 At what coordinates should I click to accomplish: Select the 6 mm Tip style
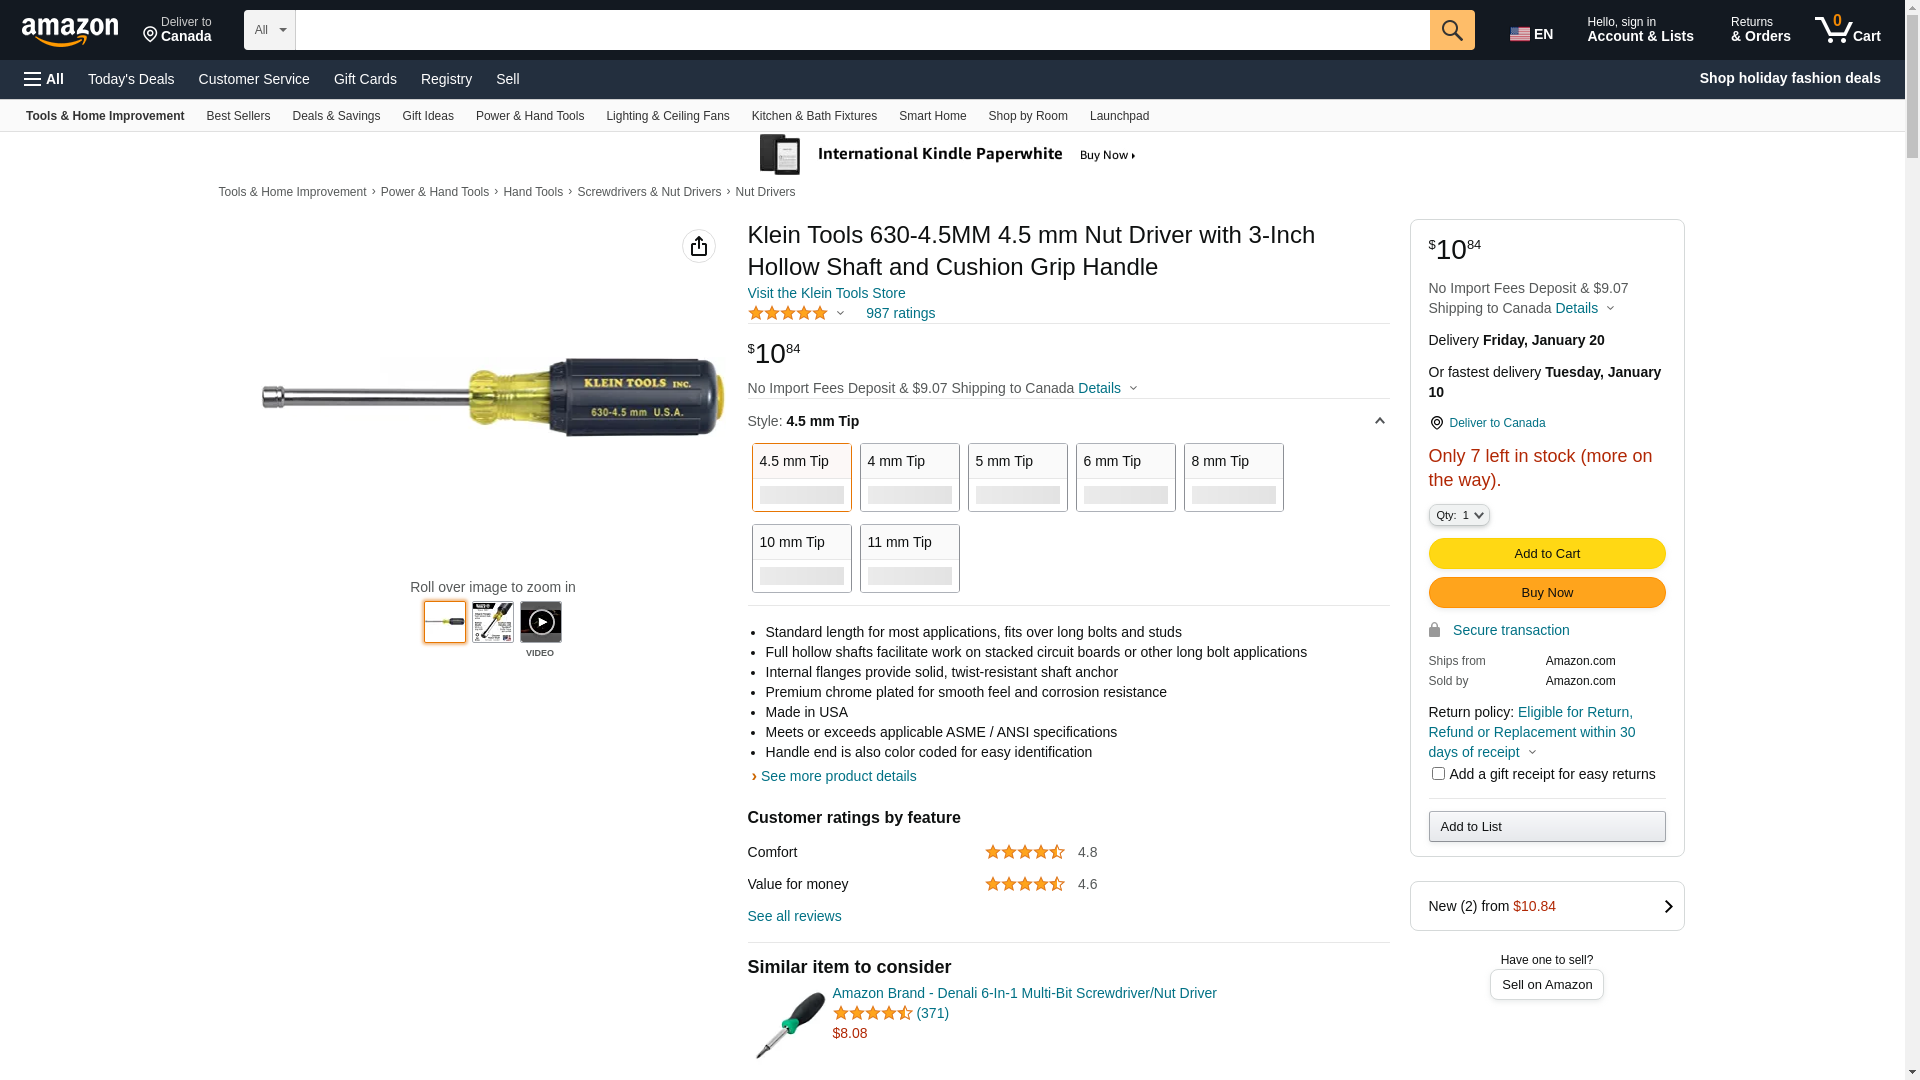[x=1125, y=477]
